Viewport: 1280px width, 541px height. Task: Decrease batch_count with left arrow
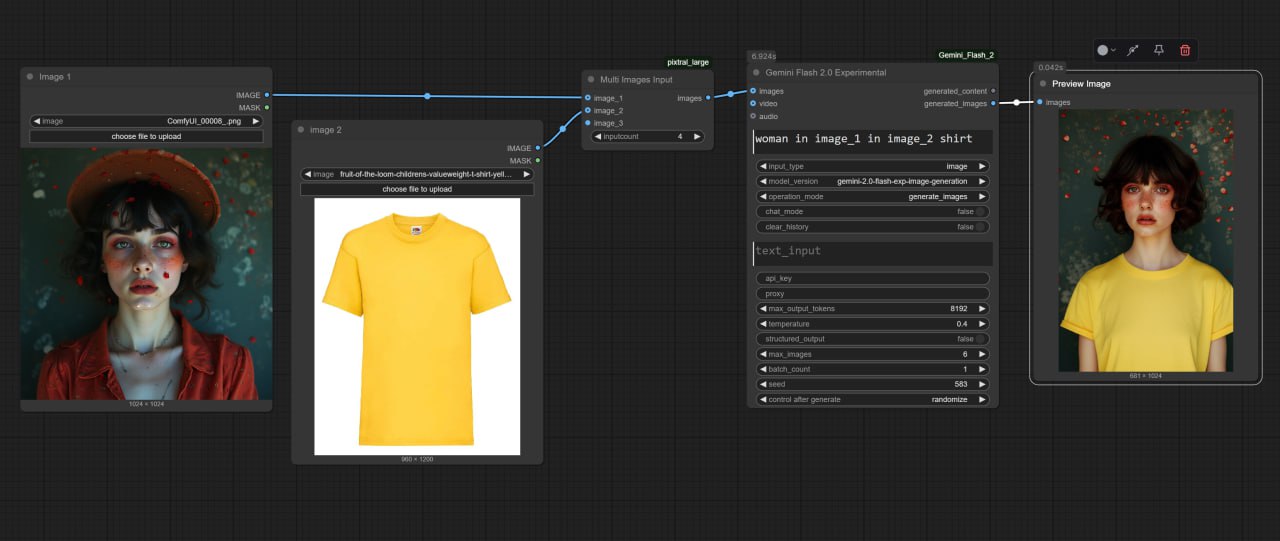[x=763, y=369]
